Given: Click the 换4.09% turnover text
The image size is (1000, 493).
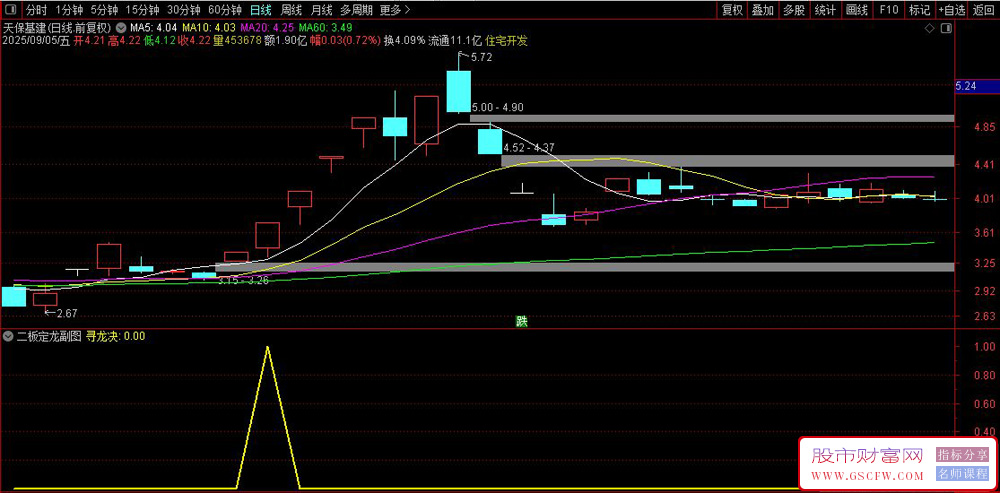Looking at the screenshot, I should 404,41.
